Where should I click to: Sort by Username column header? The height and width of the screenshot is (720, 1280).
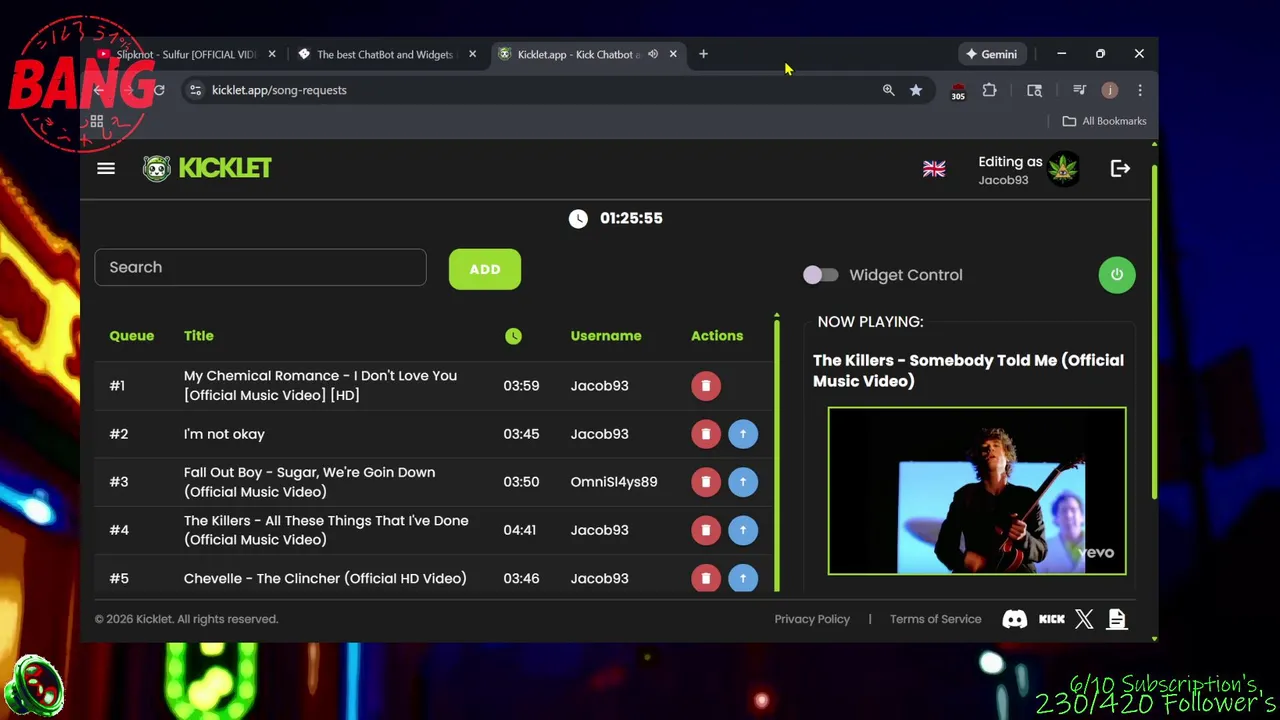pyautogui.click(x=606, y=336)
